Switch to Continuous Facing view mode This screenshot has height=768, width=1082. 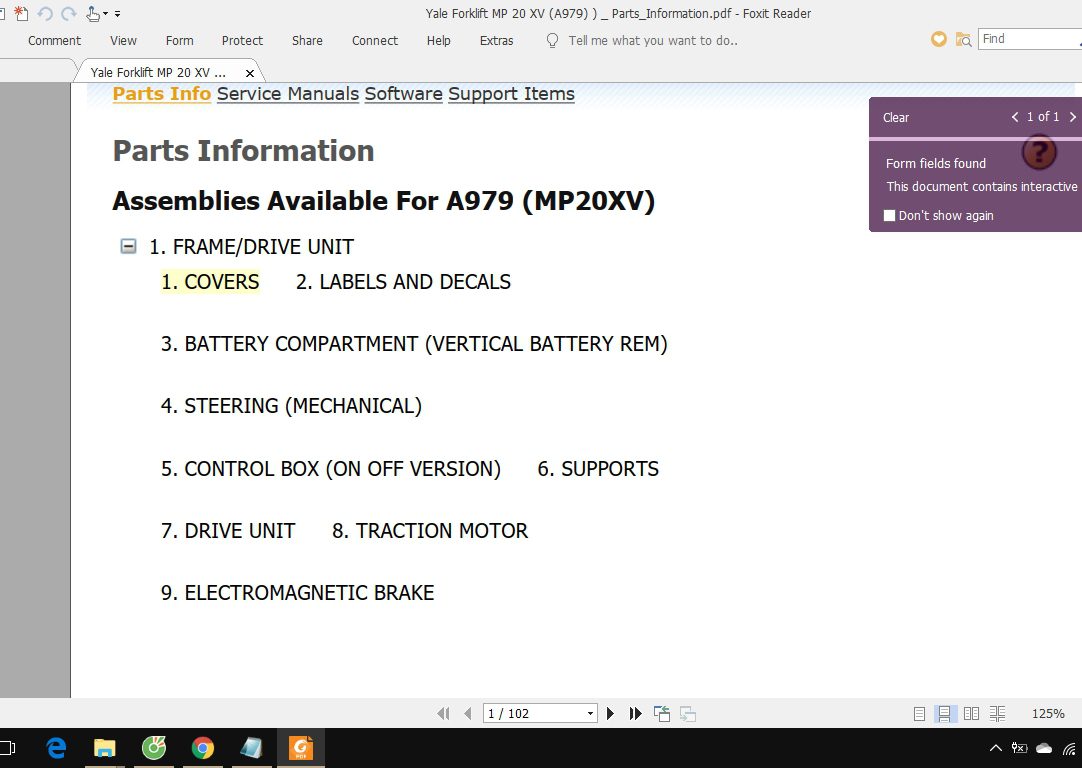click(997, 713)
